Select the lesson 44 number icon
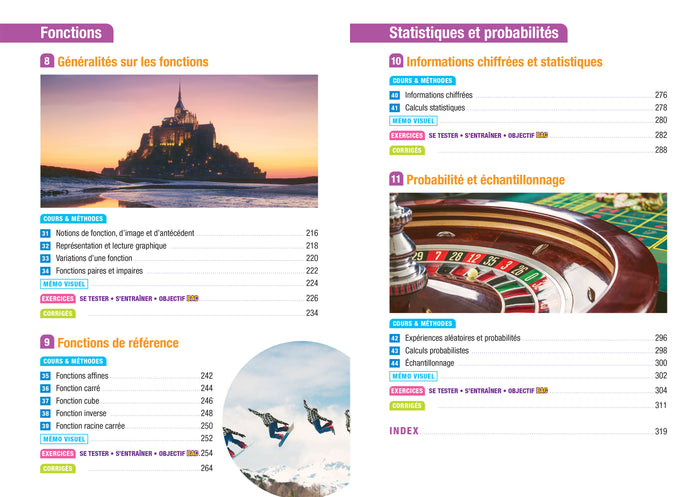The width and height of the screenshot is (700, 497). click(395, 363)
